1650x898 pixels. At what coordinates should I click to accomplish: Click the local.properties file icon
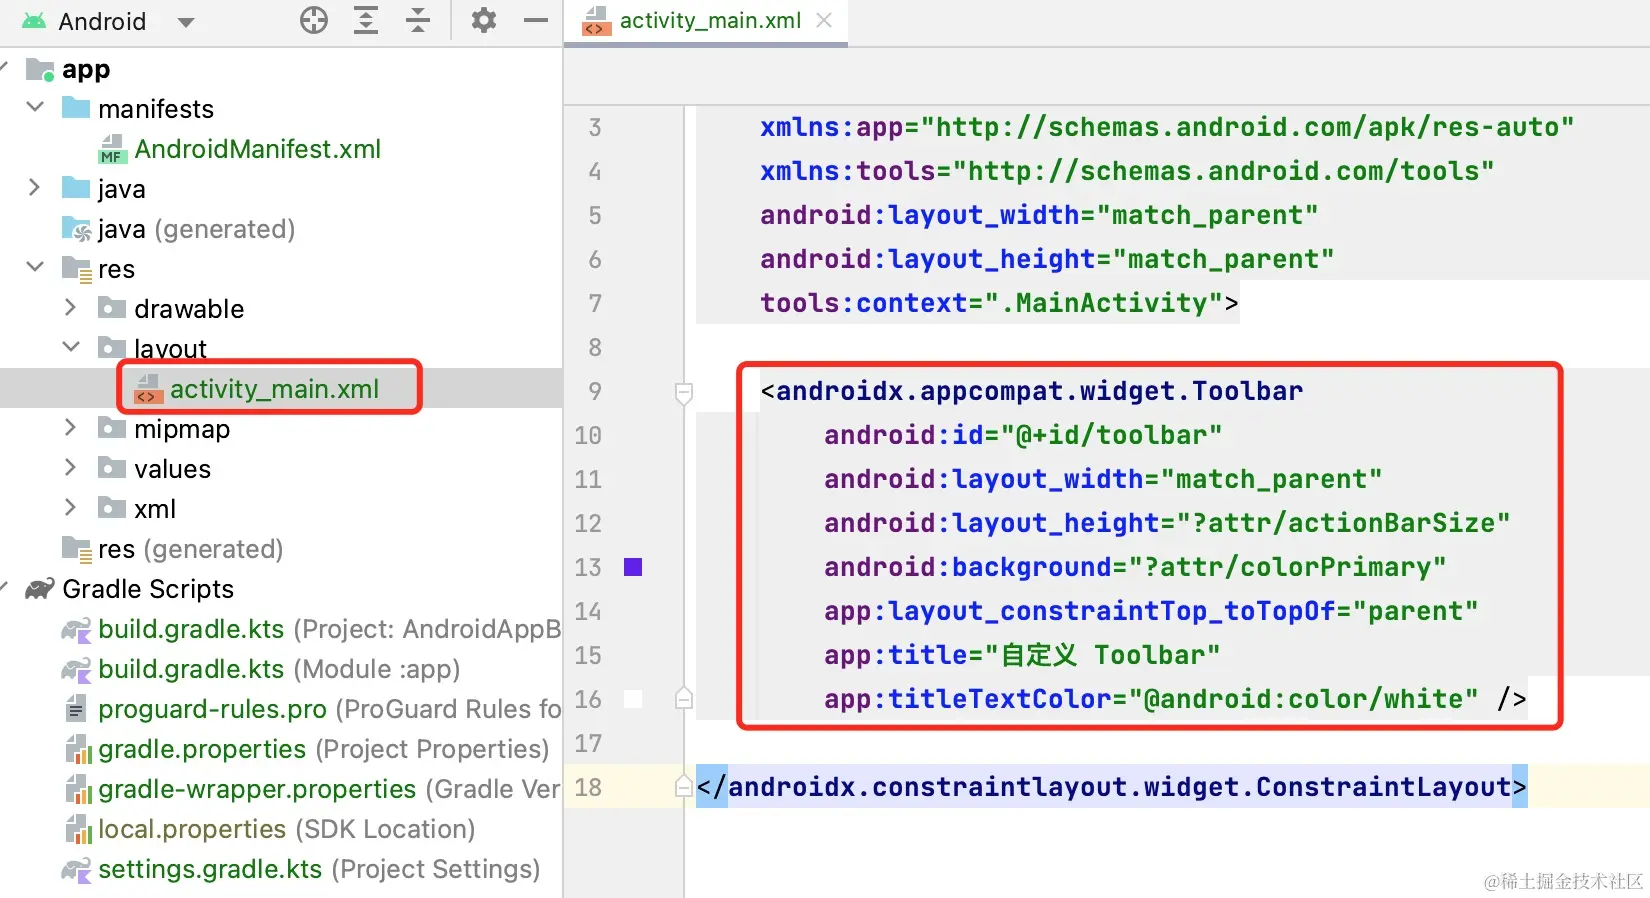78,829
